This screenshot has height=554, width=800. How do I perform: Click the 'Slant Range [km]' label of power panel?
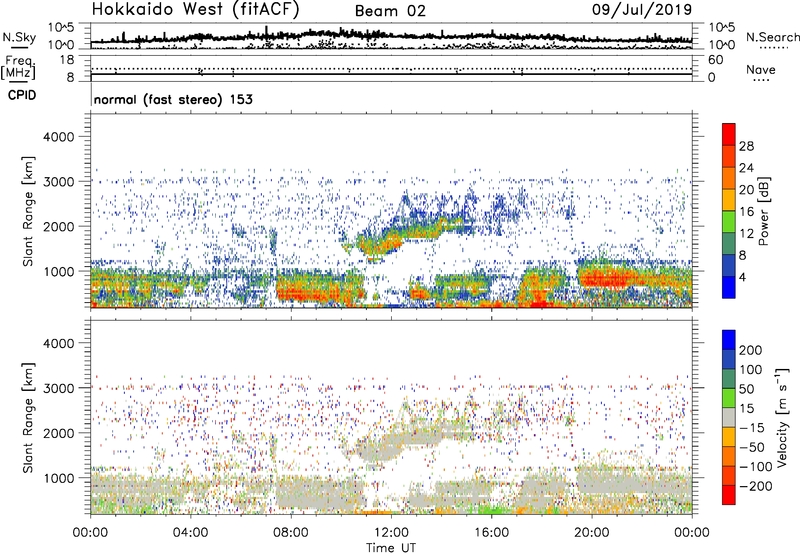[x=28, y=211]
